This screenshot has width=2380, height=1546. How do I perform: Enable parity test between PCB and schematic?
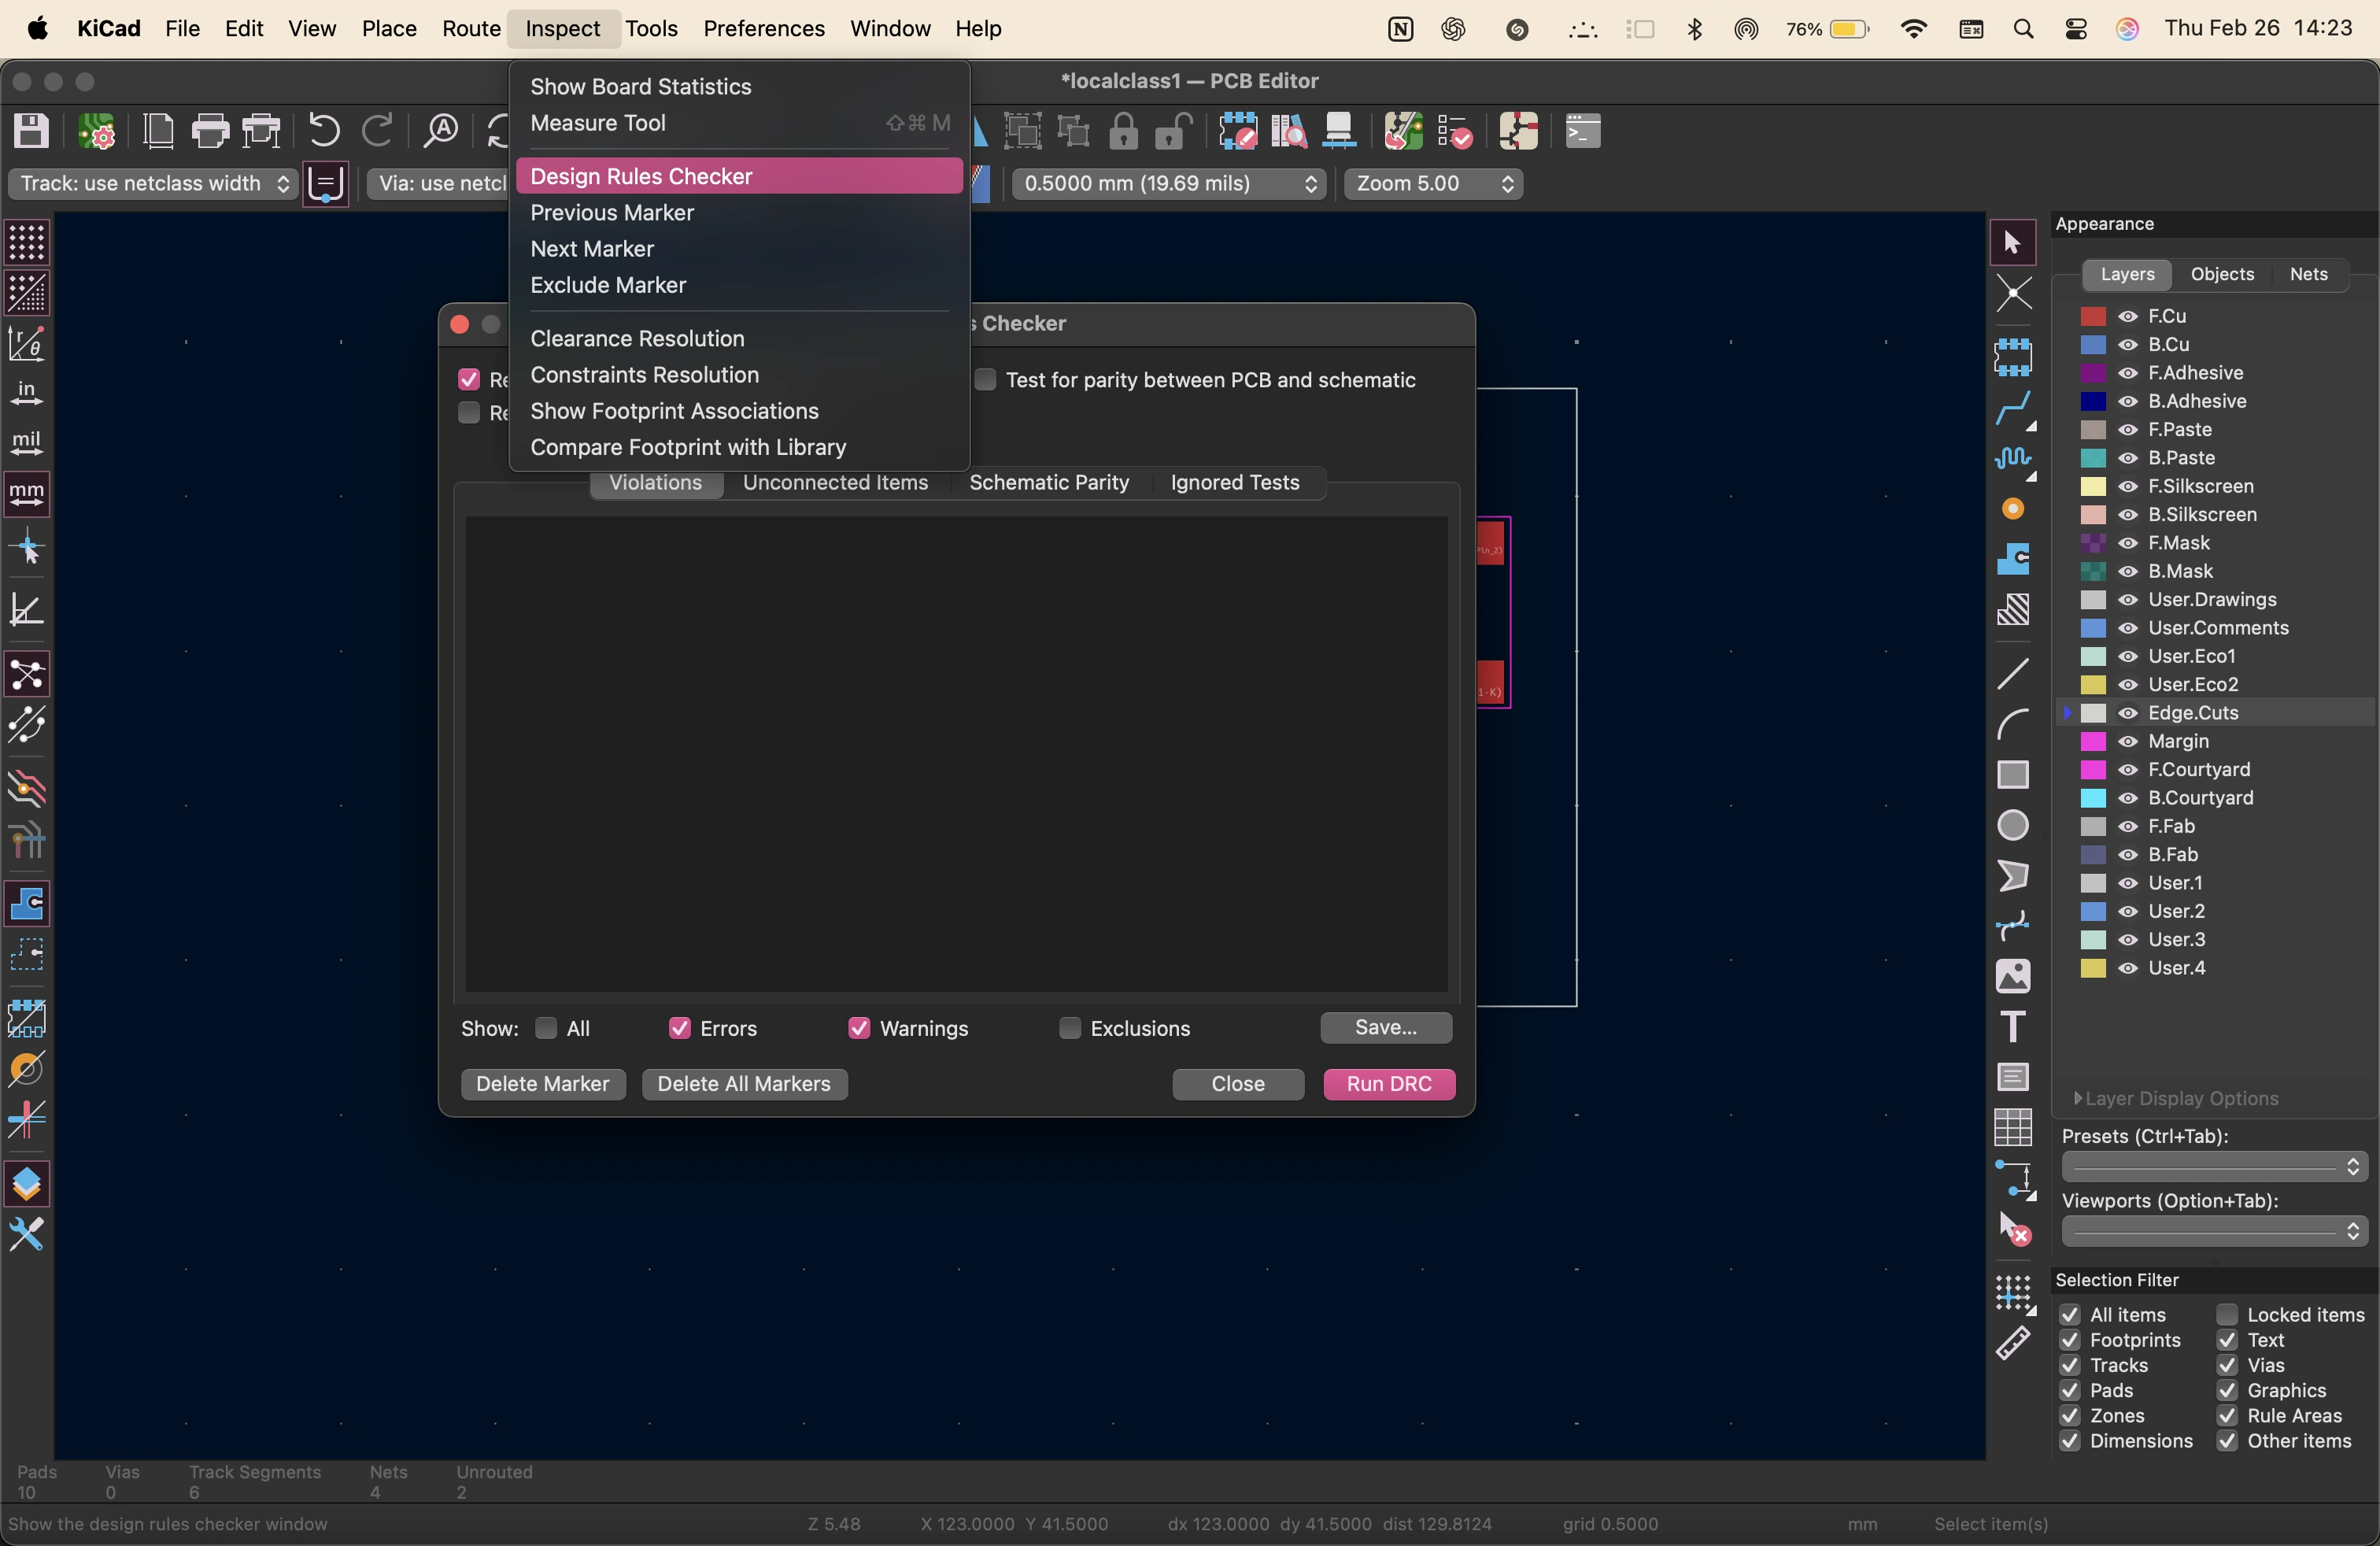(x=986, y=380)
